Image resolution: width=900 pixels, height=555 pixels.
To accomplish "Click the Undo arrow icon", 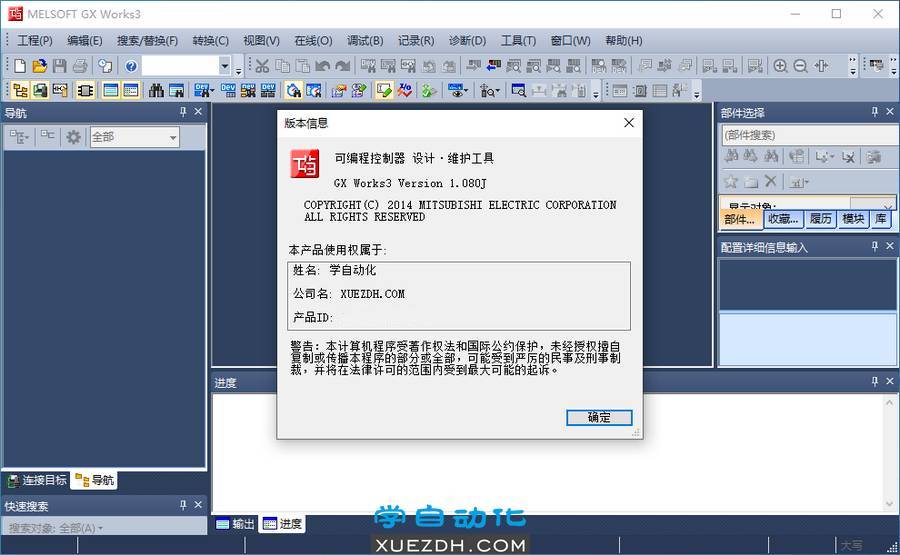I will click(323, 66).
